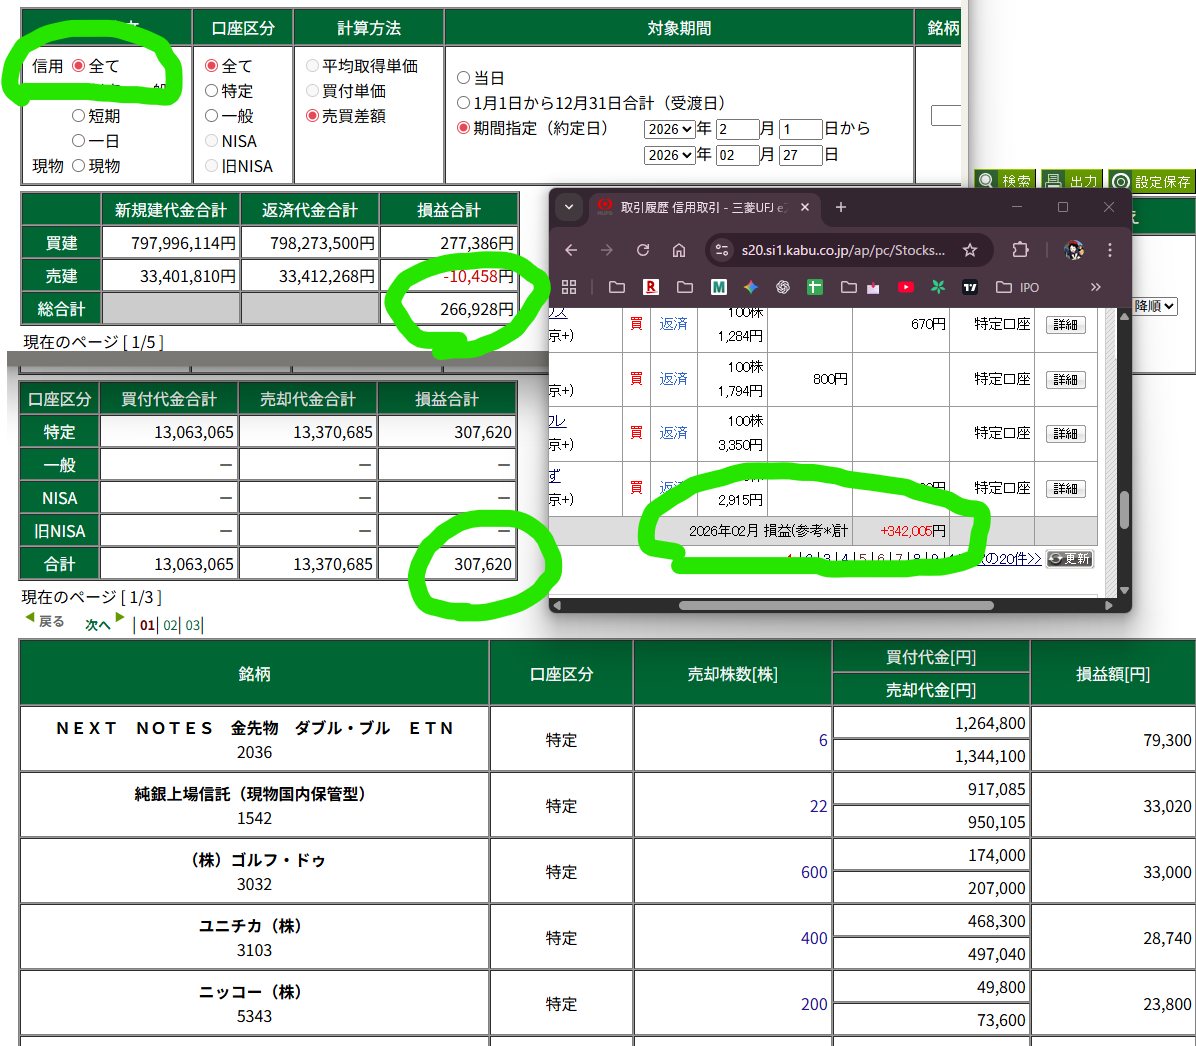1196x1046 pixels.
Task: Open the Chrome three-dot menu
Action: (1110, 250)
